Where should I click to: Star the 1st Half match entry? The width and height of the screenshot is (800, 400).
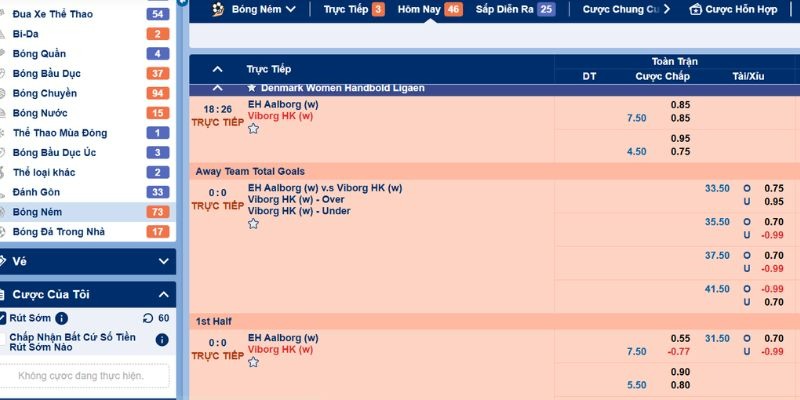[253, 362]
